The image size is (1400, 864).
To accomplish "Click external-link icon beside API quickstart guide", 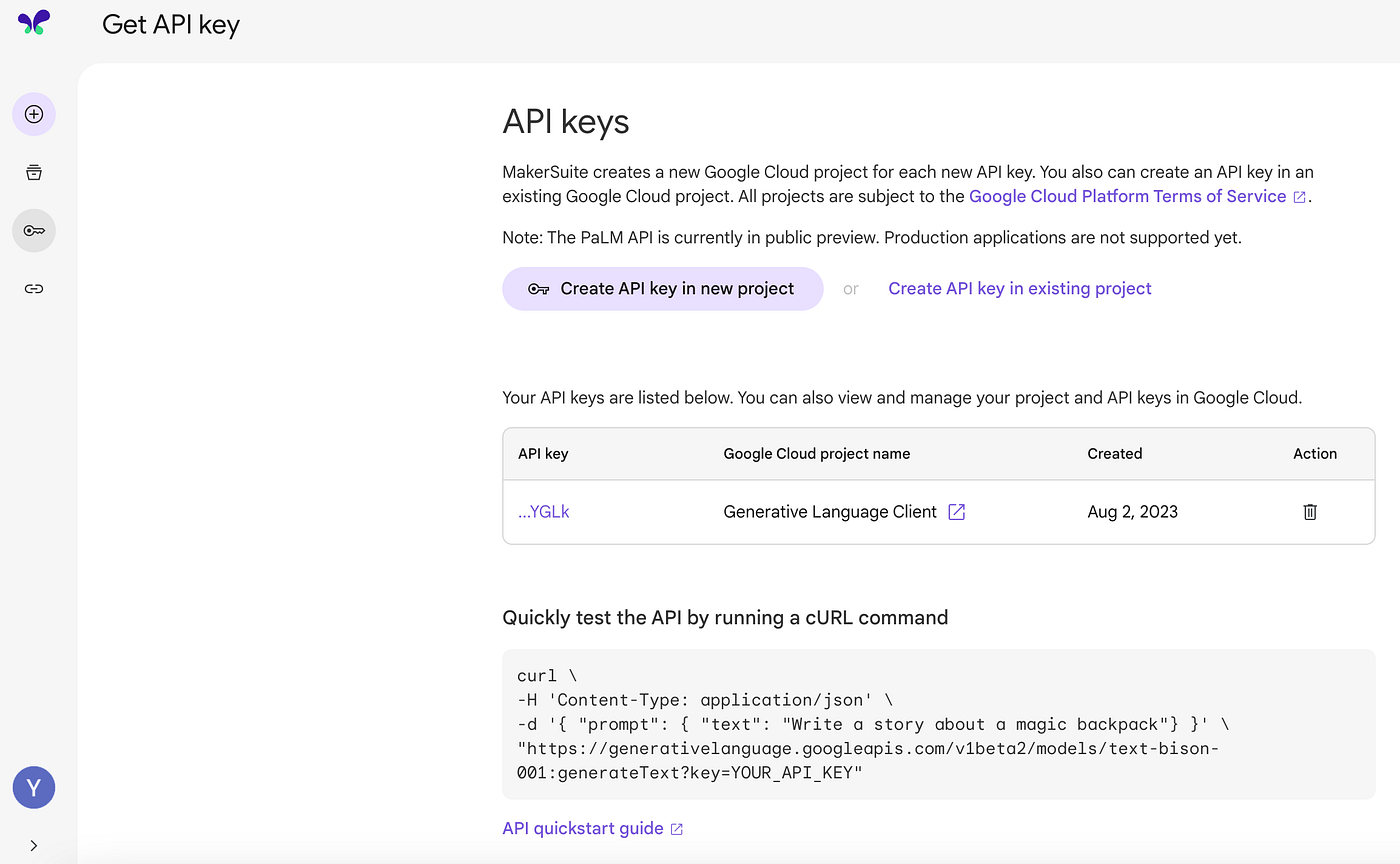I will tap(677, 829).
